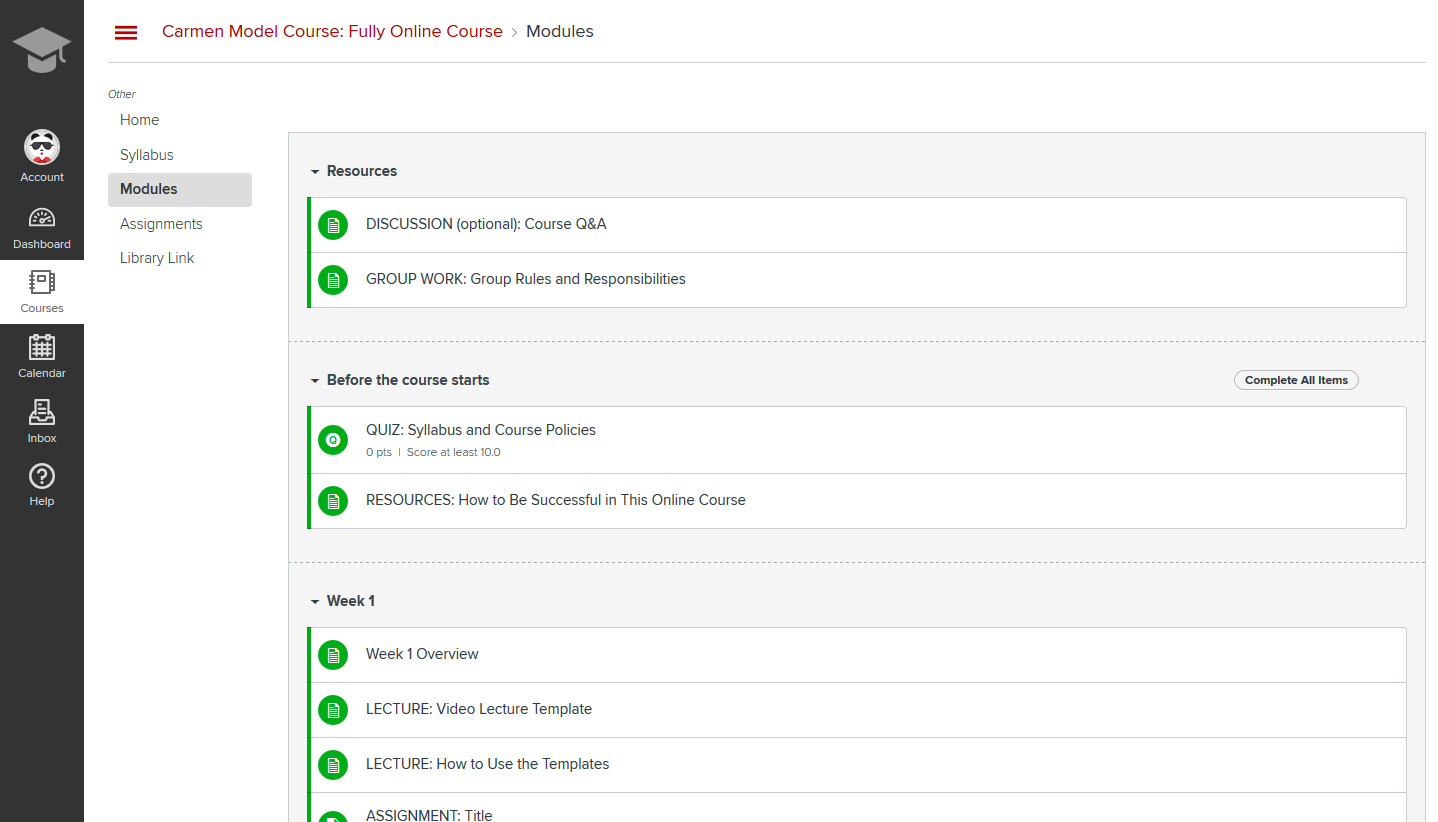Open ASSIGNMENT: Title item
Screen dimensions: 1438x822
tap(429, 815)
